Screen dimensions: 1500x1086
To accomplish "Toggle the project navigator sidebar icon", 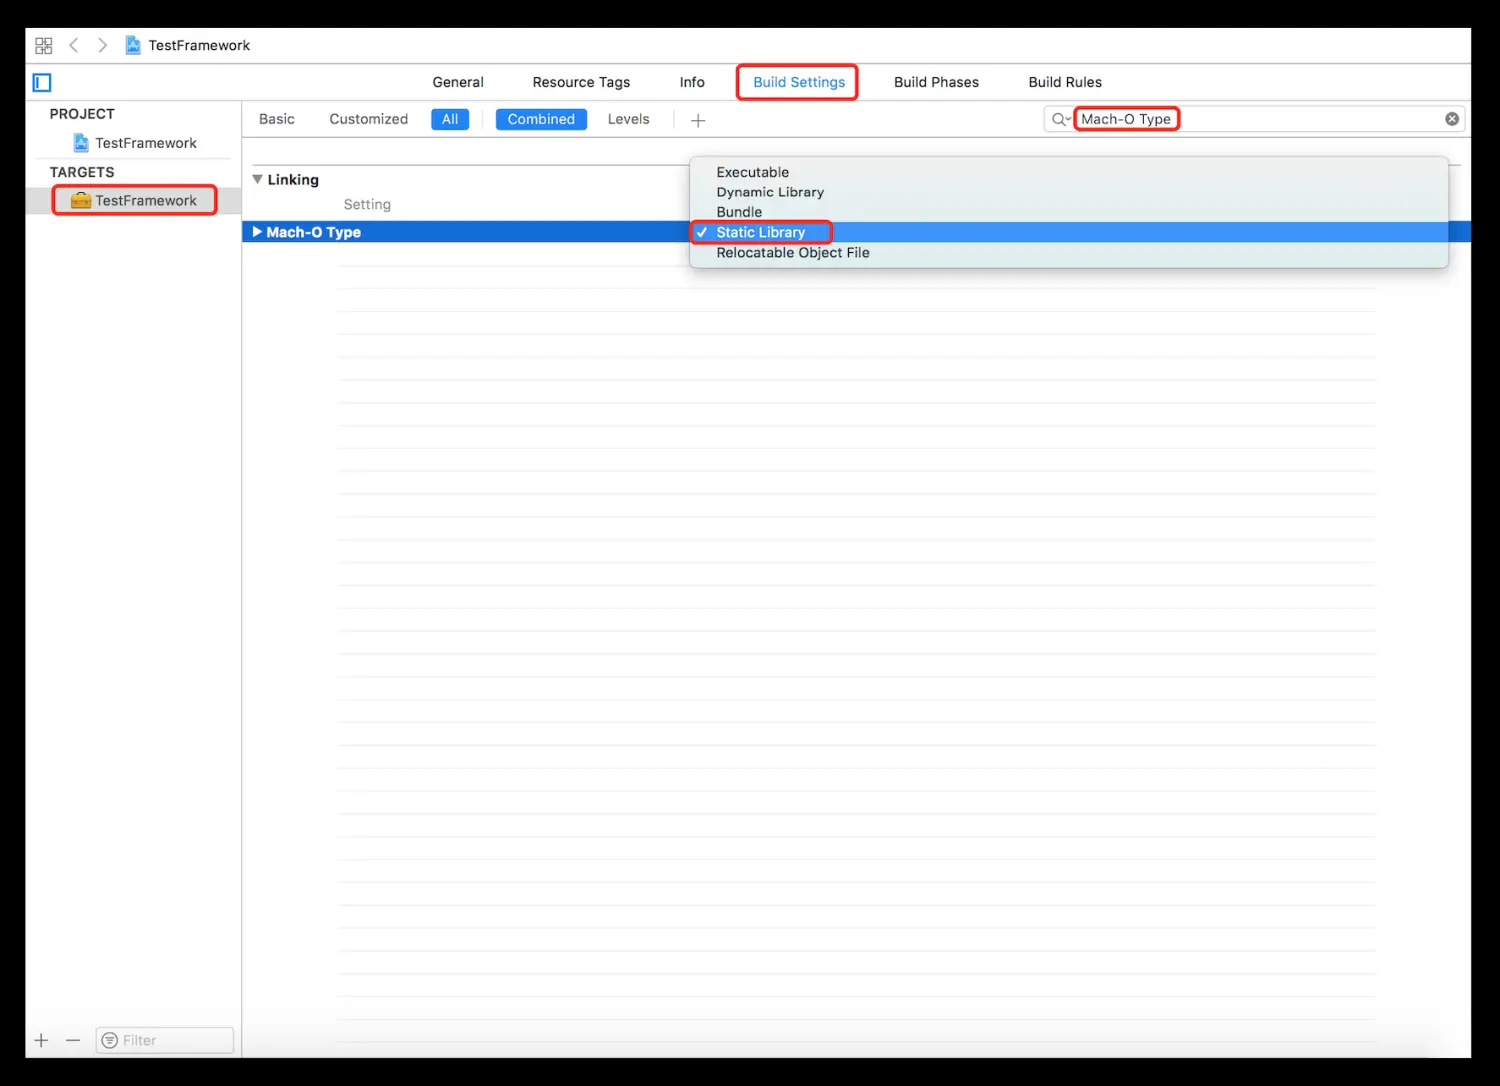I will (x=42, y=82).
